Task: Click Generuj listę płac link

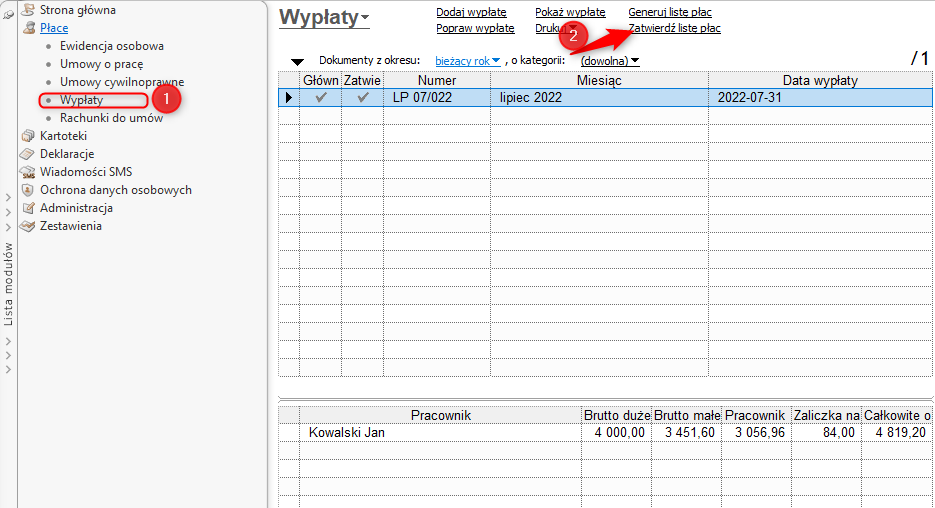Action: 670,12
